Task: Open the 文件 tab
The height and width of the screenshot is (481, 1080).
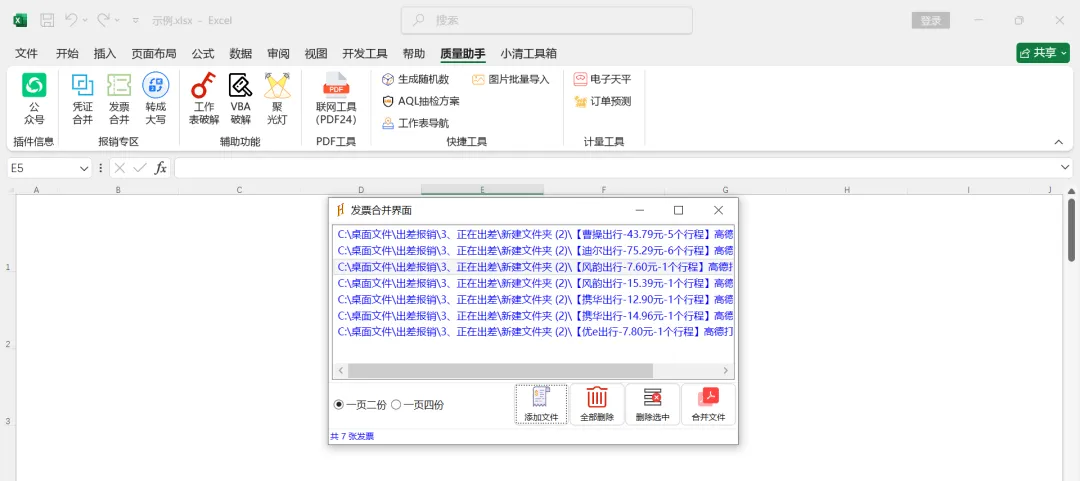Action: 26,54
